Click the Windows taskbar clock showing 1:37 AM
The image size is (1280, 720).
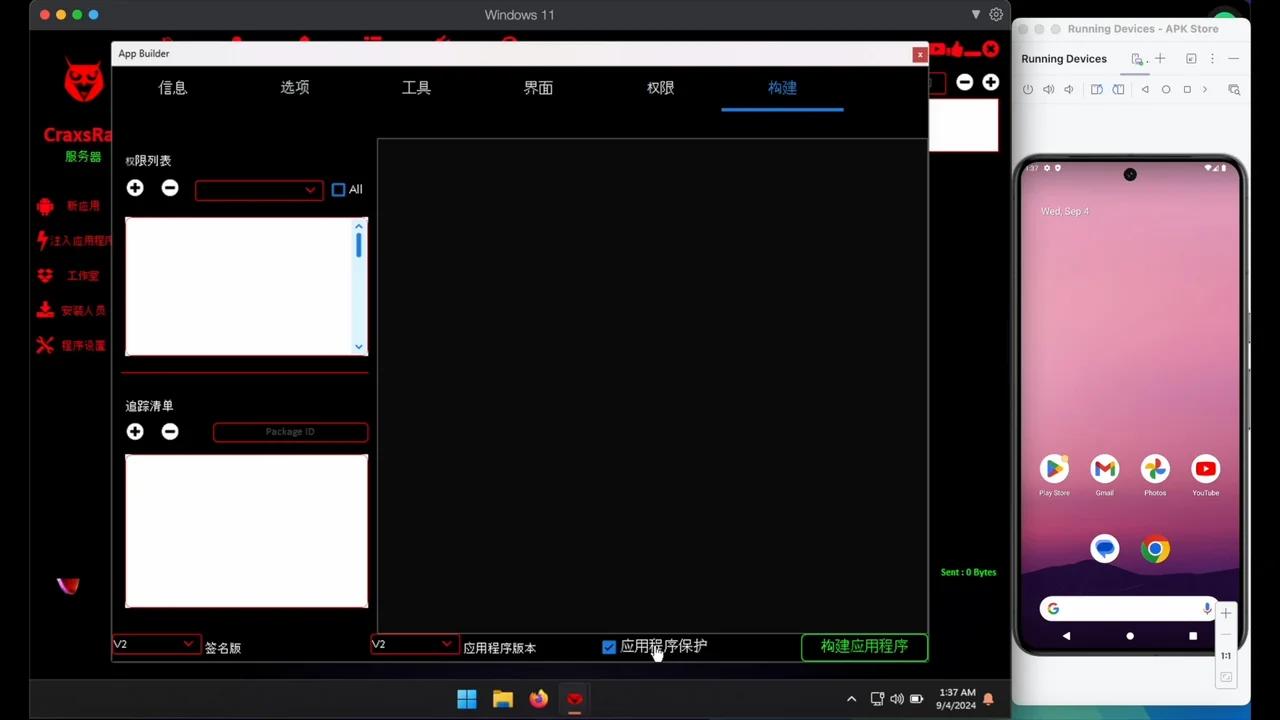pos(957,699)
